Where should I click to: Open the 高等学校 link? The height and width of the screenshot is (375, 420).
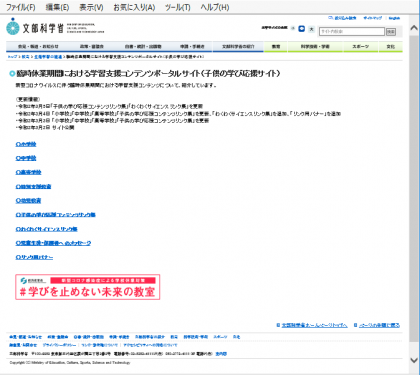pos(29,172)
